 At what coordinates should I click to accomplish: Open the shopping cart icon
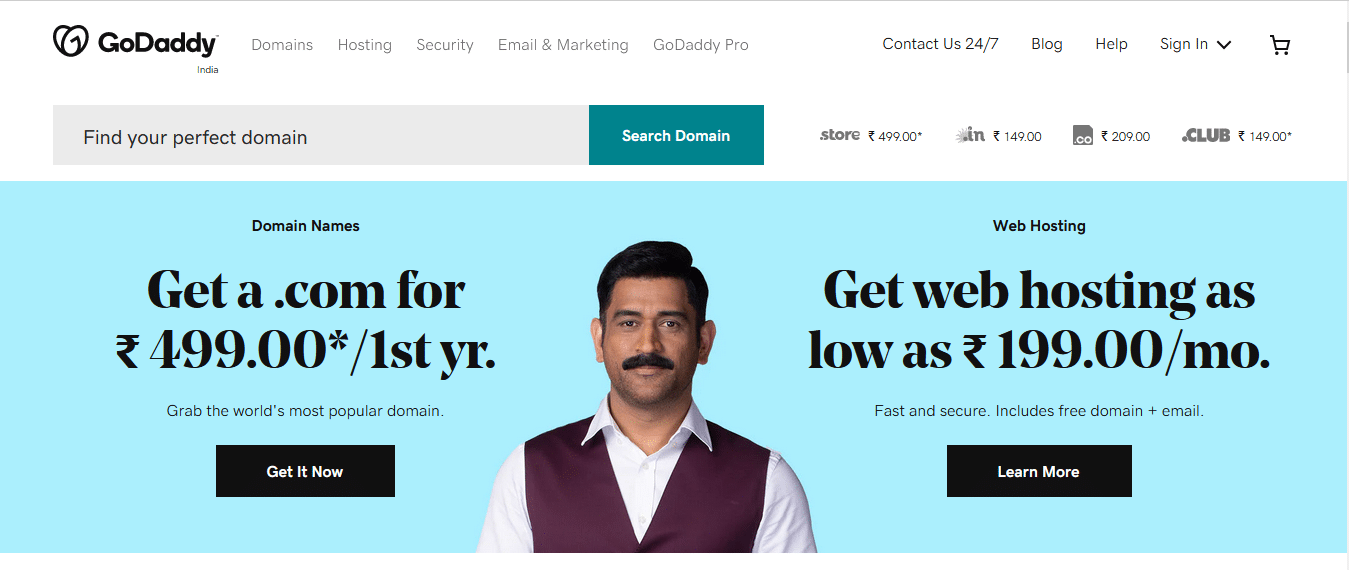point(1279,45)
